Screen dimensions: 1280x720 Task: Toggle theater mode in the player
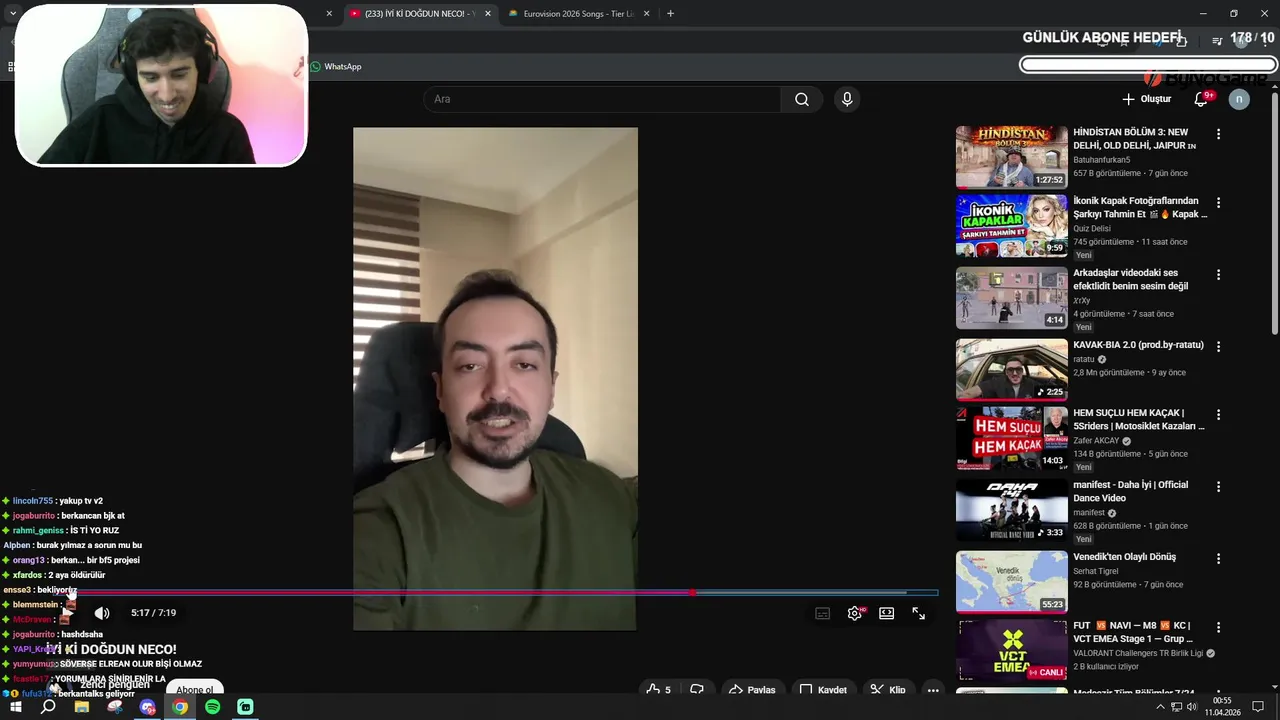(886, 613)
